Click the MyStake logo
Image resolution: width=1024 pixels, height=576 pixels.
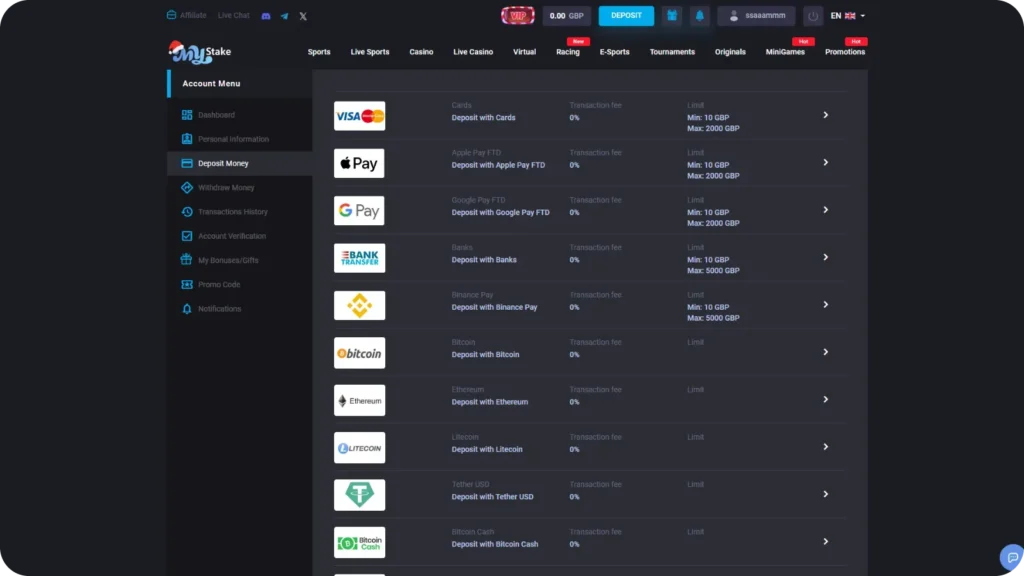200,52
